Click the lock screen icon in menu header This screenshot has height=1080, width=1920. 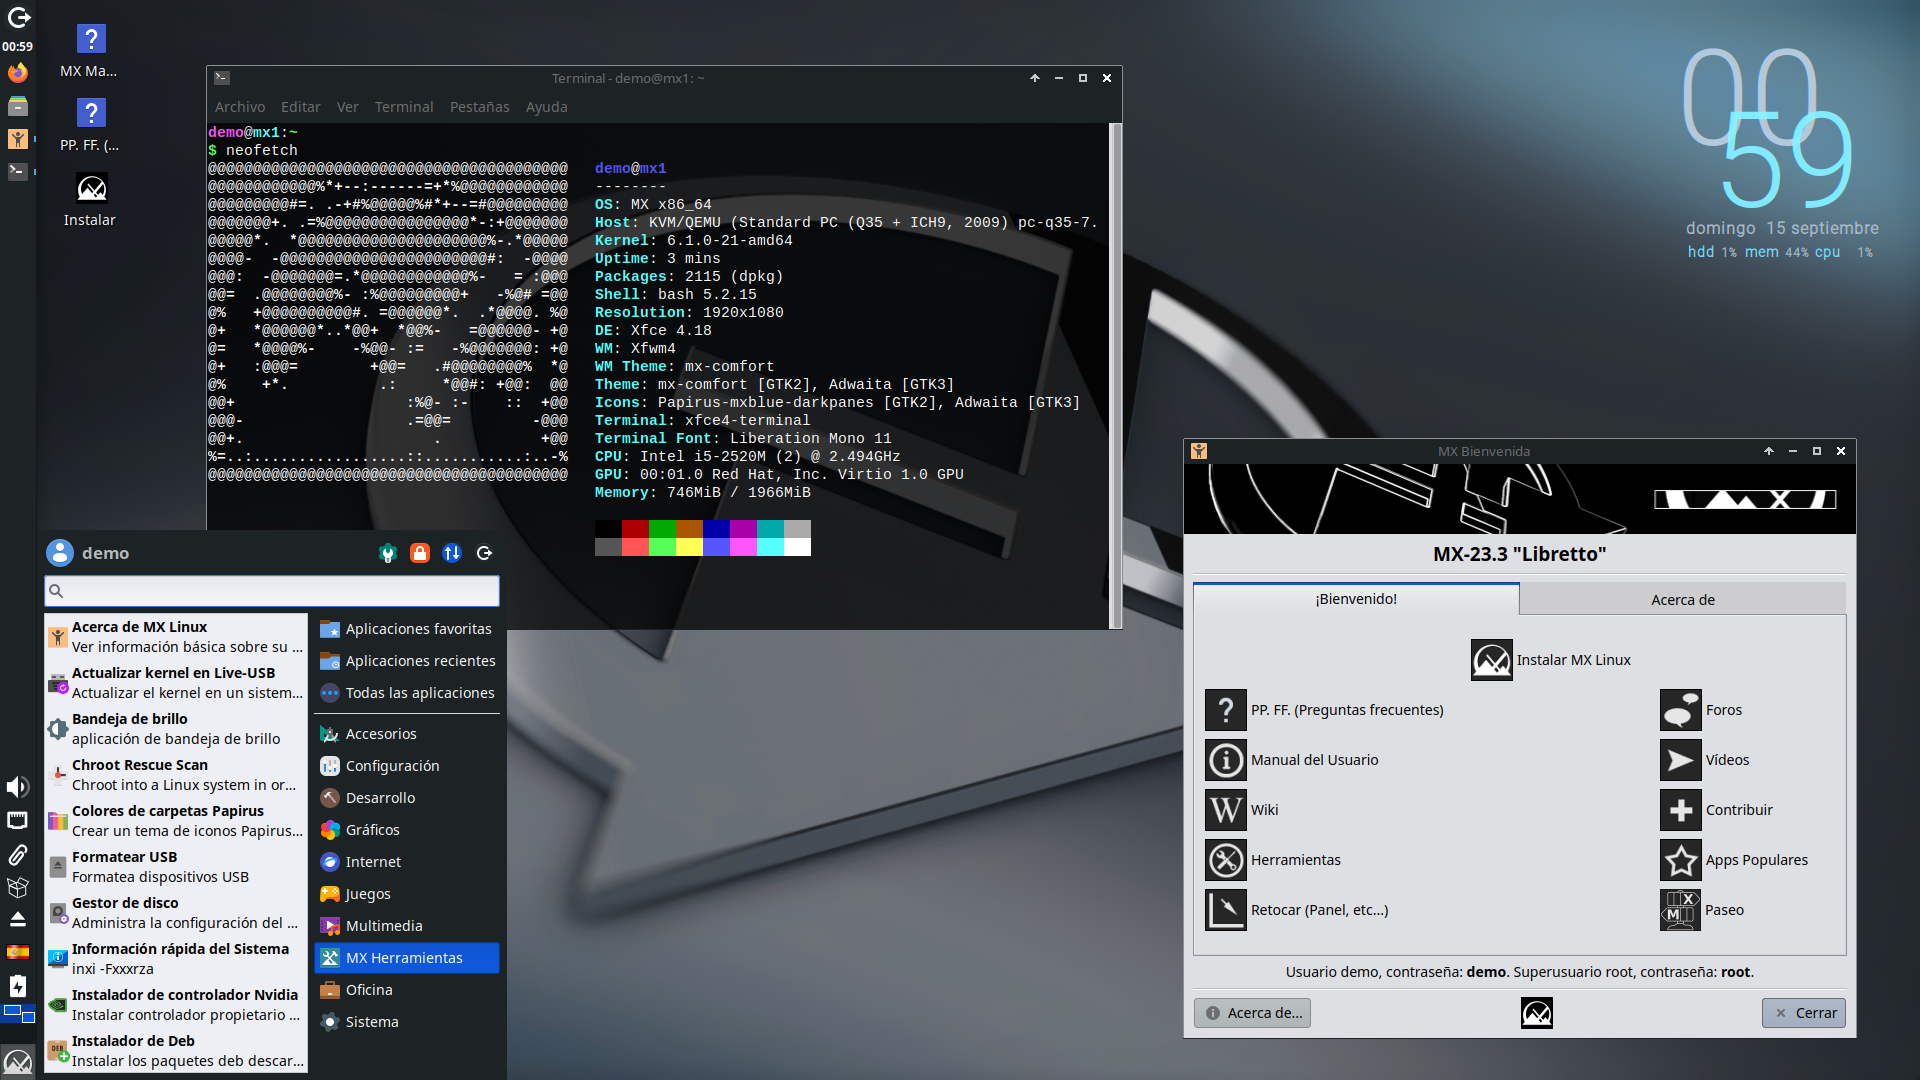click(x=420, y=553)
